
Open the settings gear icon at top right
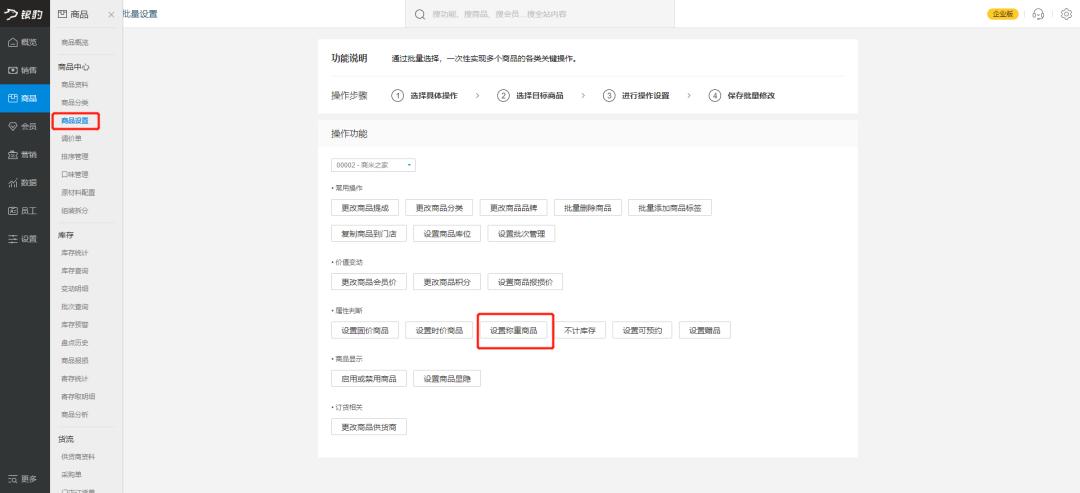tap(1066, 14)
